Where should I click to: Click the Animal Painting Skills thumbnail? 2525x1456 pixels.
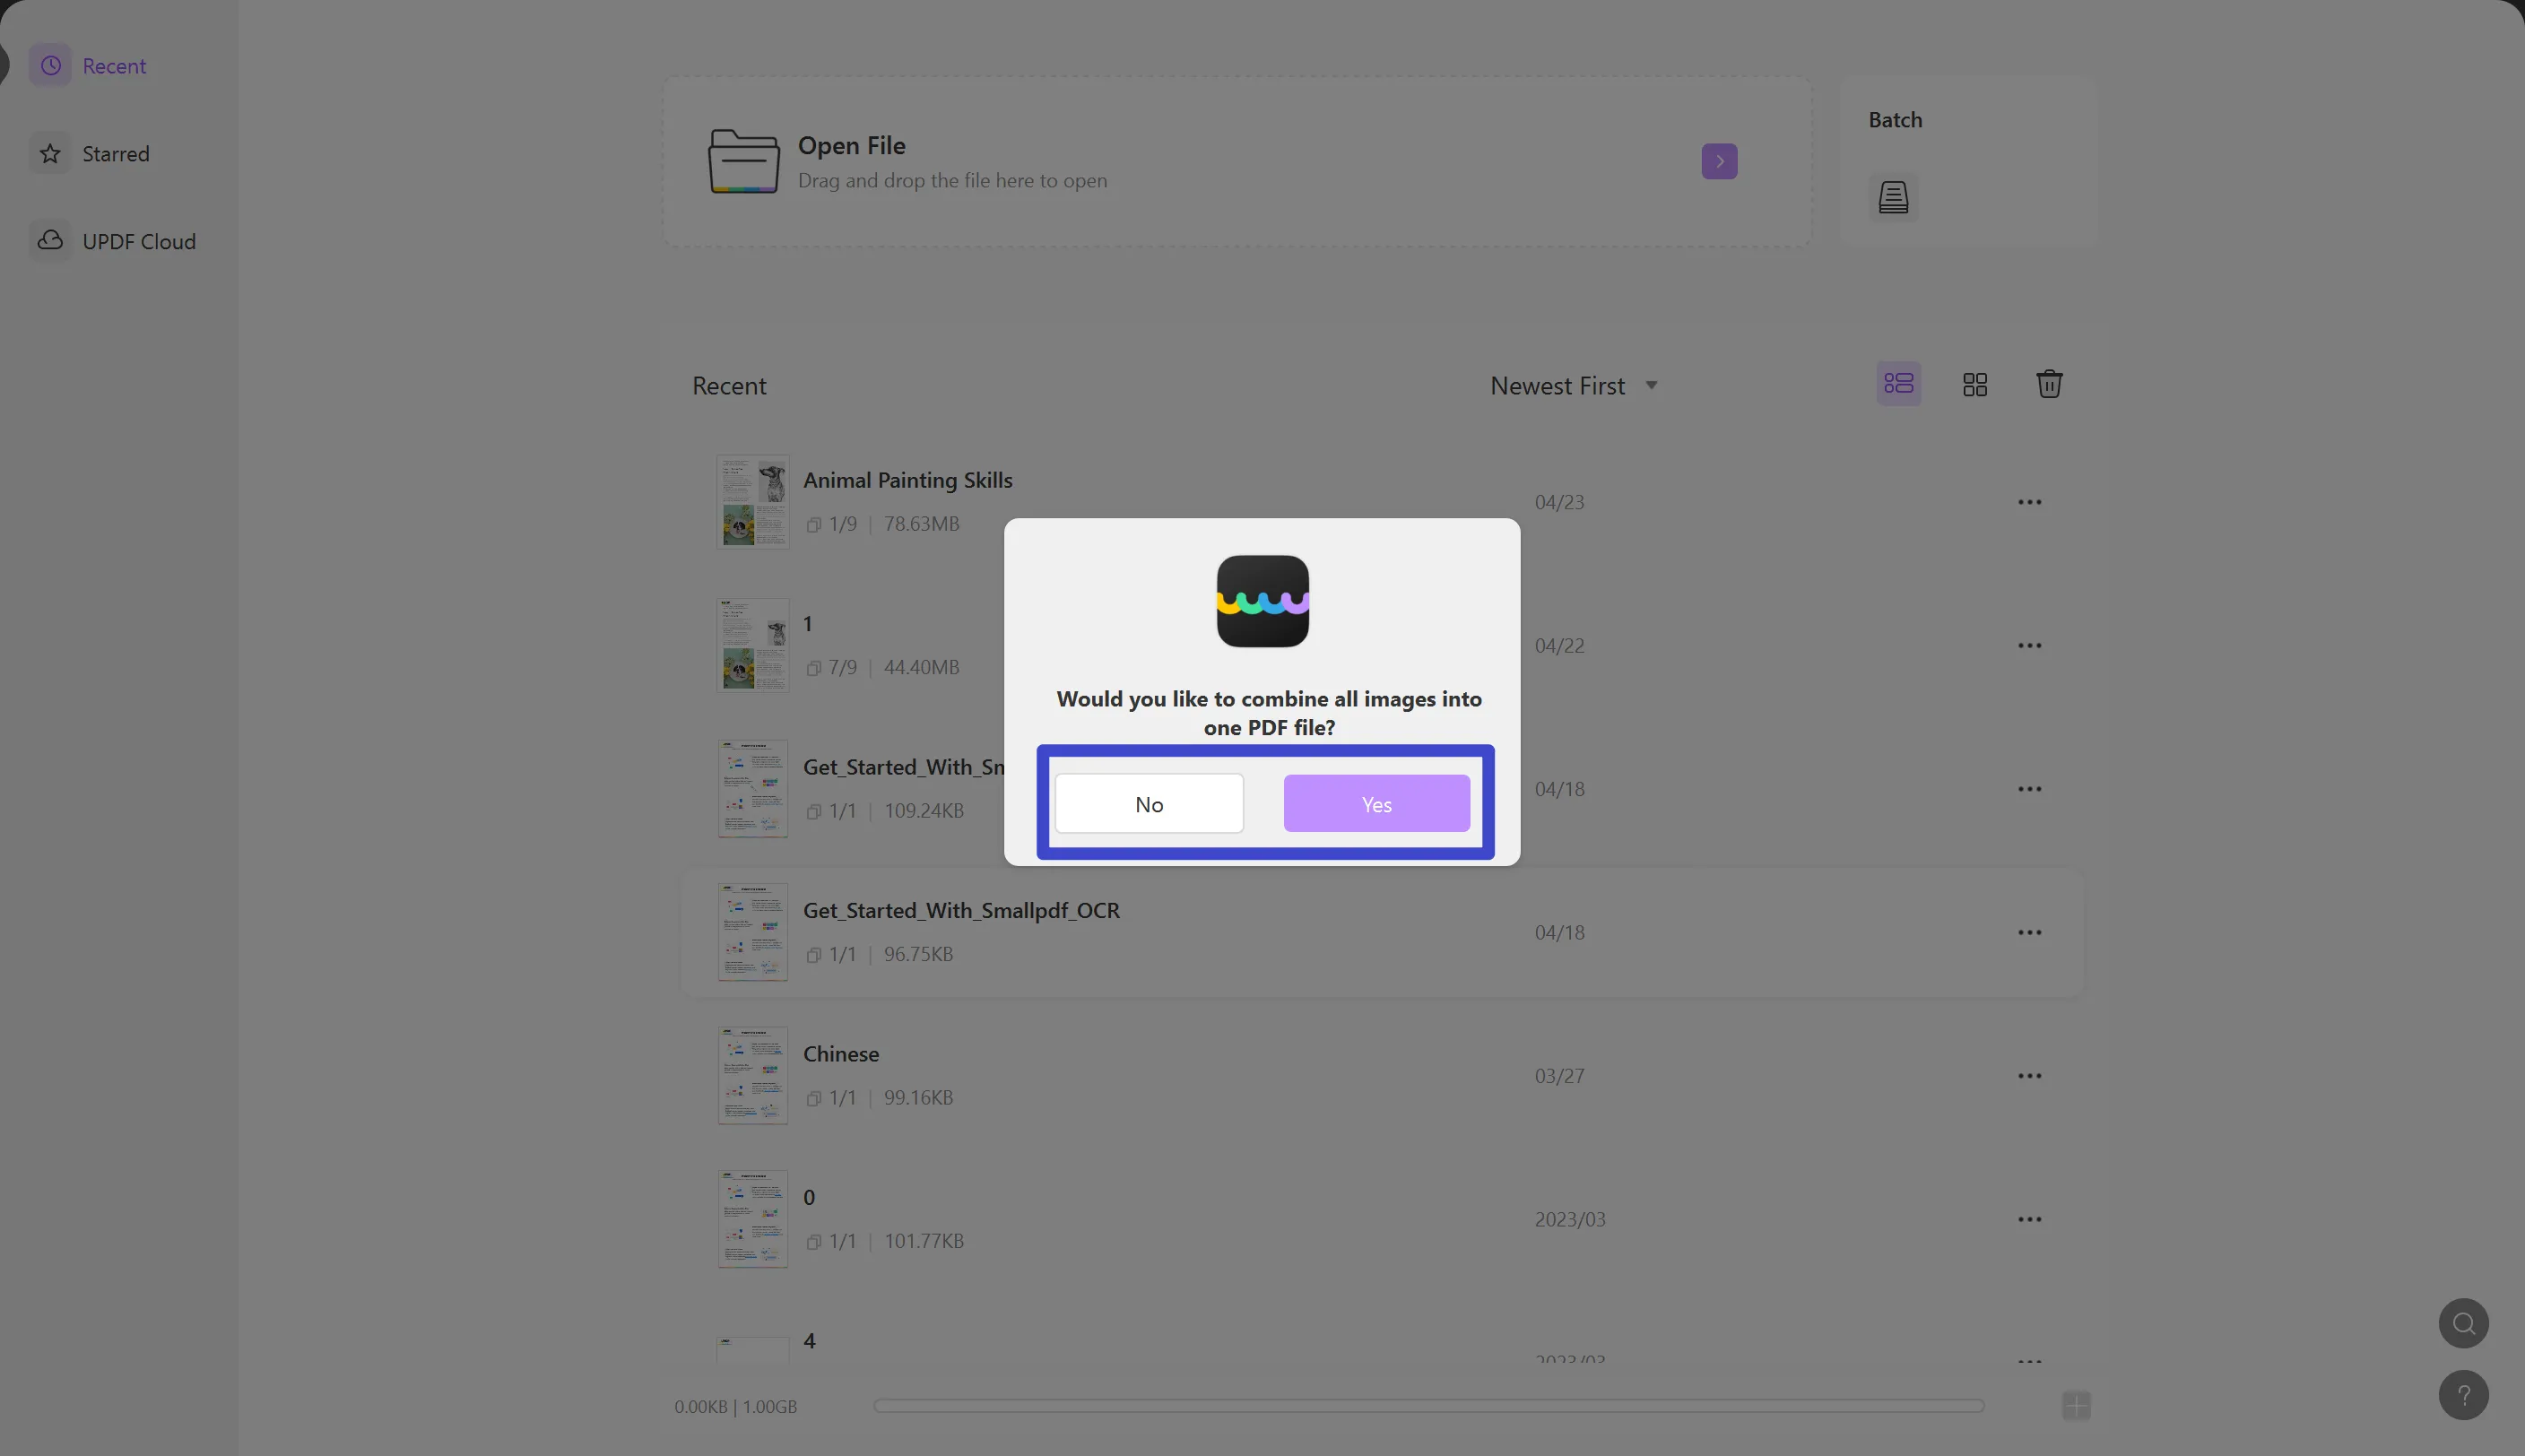tap(751, 501)
